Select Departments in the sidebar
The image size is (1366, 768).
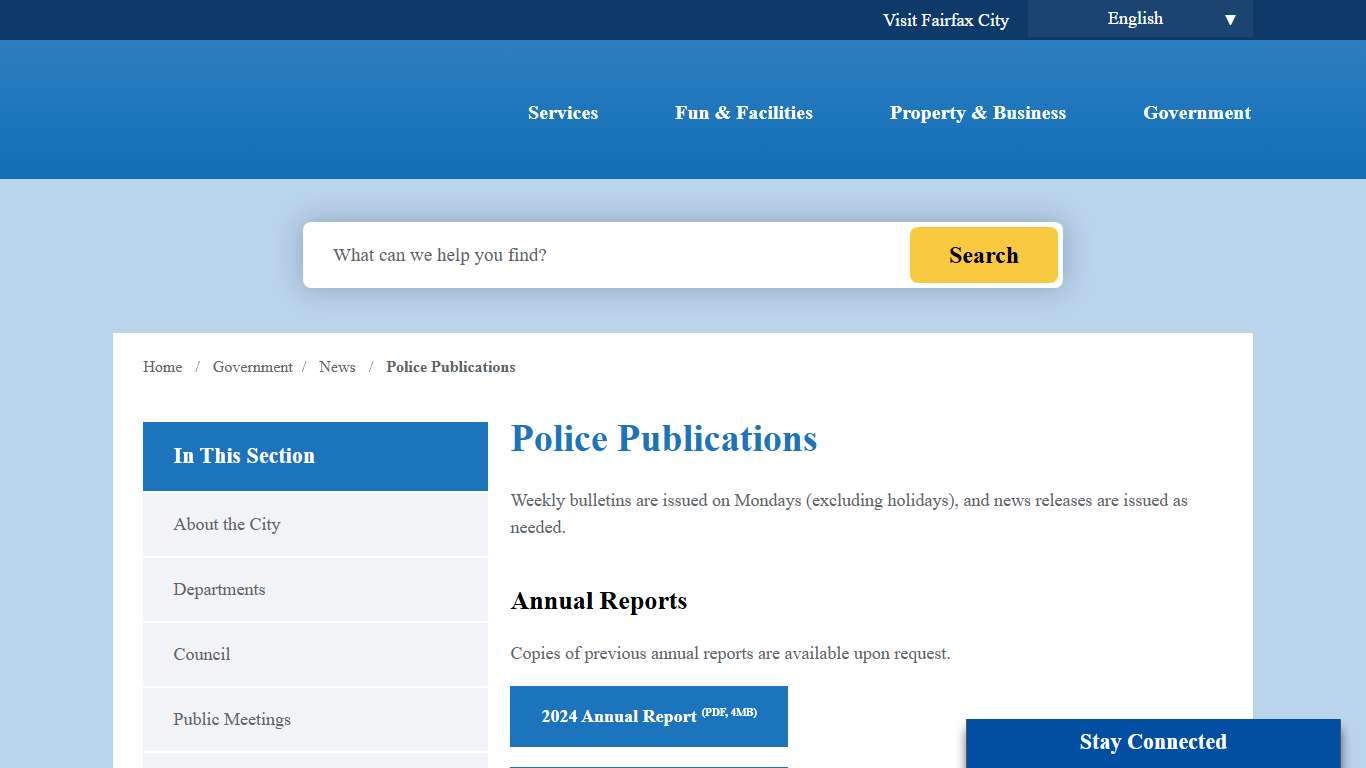(x=219, y=589)
